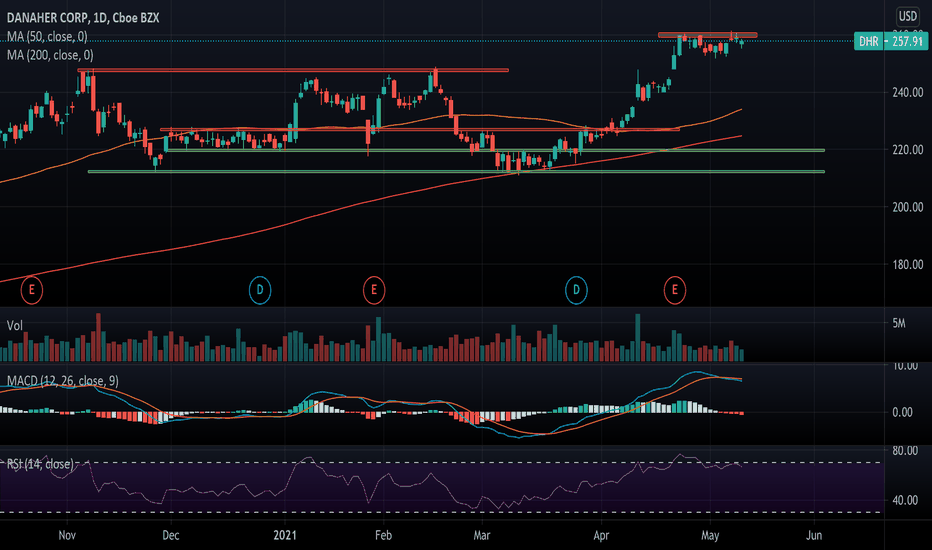Click the 80.00 RSI axis label

click(905, 451)
